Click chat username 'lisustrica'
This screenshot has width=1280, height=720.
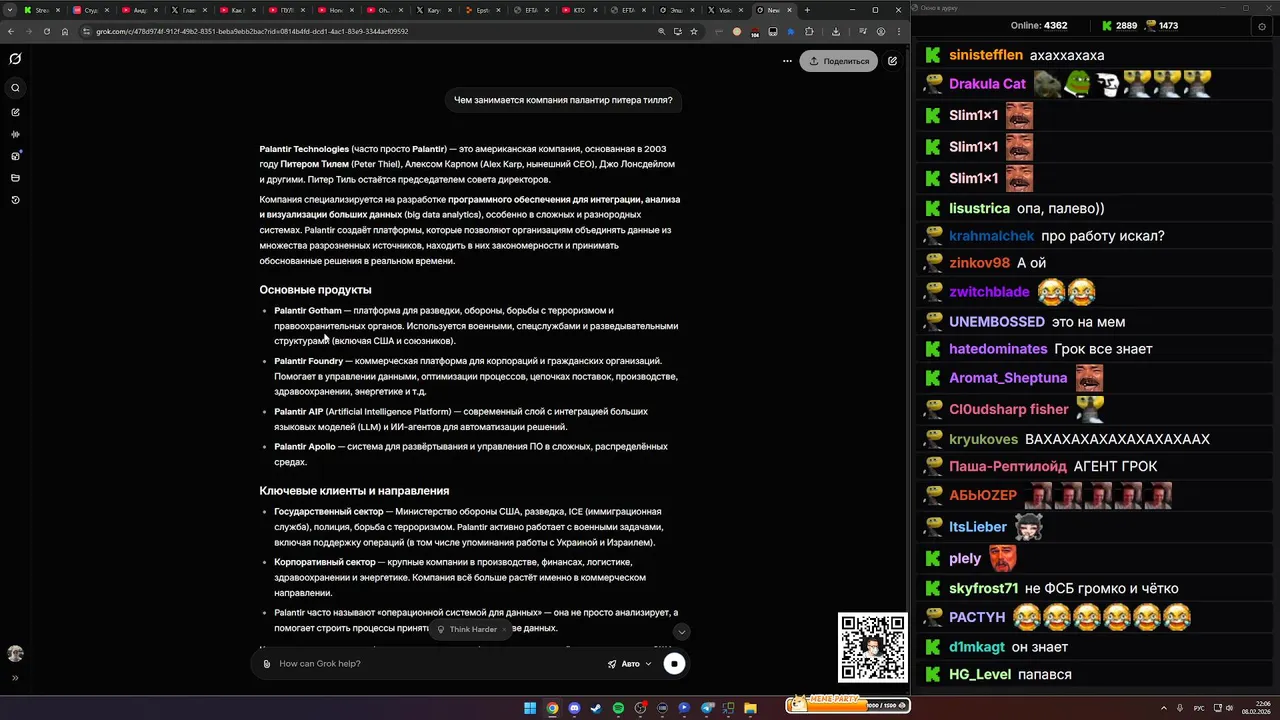click(979, 209)
